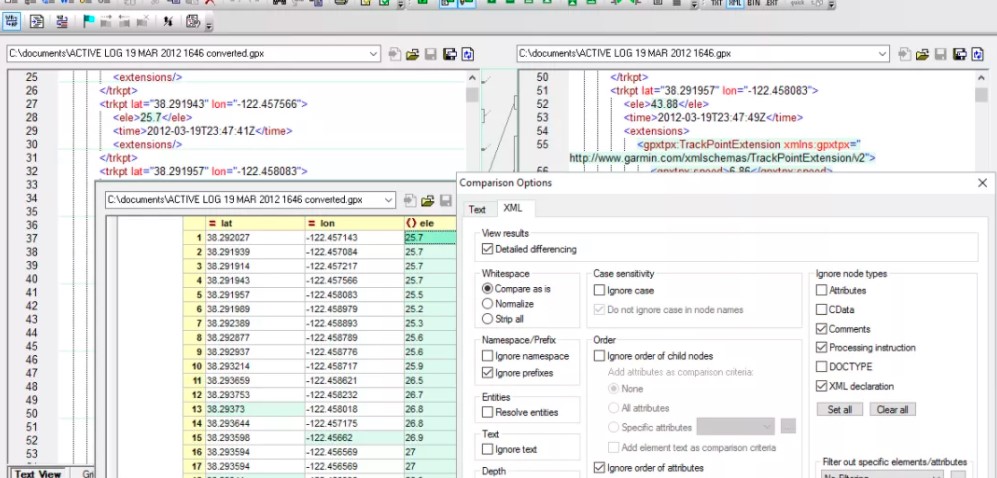Open Specific attributes combo box
This screenshot has height=478, width=997.
[x=735, y=426]
